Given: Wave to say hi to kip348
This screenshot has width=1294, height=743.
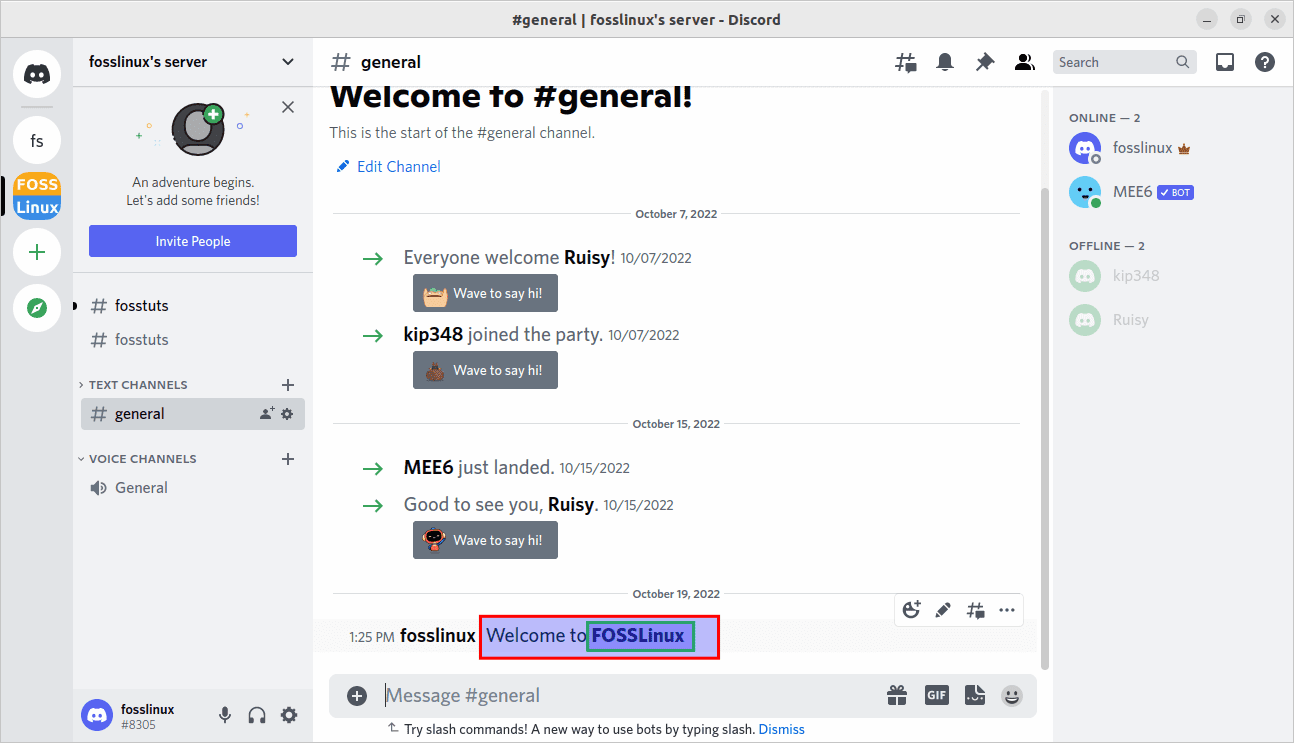Looking at the screenshot, I should pyautogui.click(x=485, y=370).
